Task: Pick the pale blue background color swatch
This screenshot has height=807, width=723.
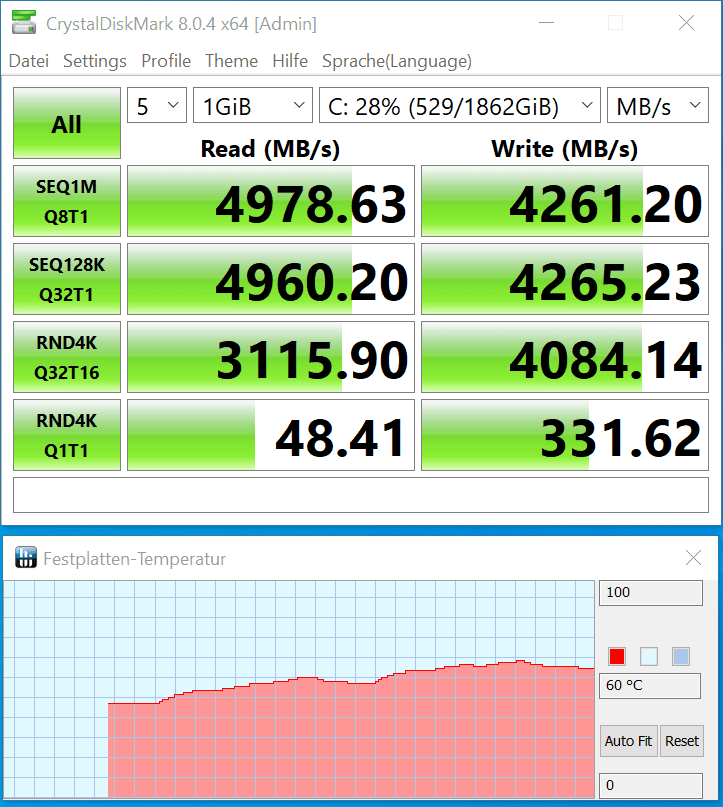Action: pyautogui.click(x=648, y=656)
